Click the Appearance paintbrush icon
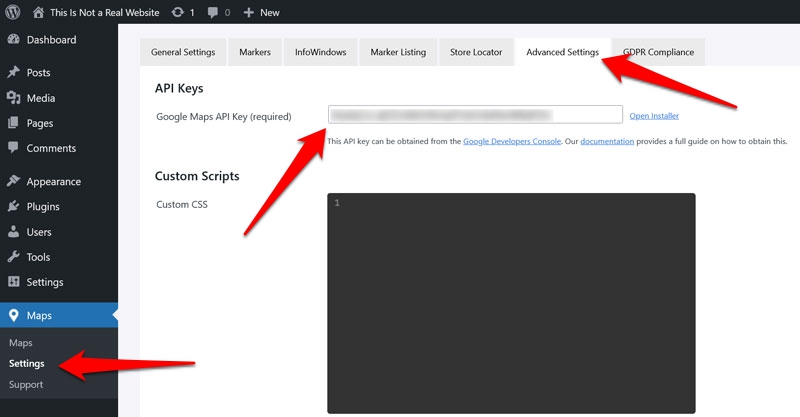Viewport: 800px width, 417px height. click(14, 181)
